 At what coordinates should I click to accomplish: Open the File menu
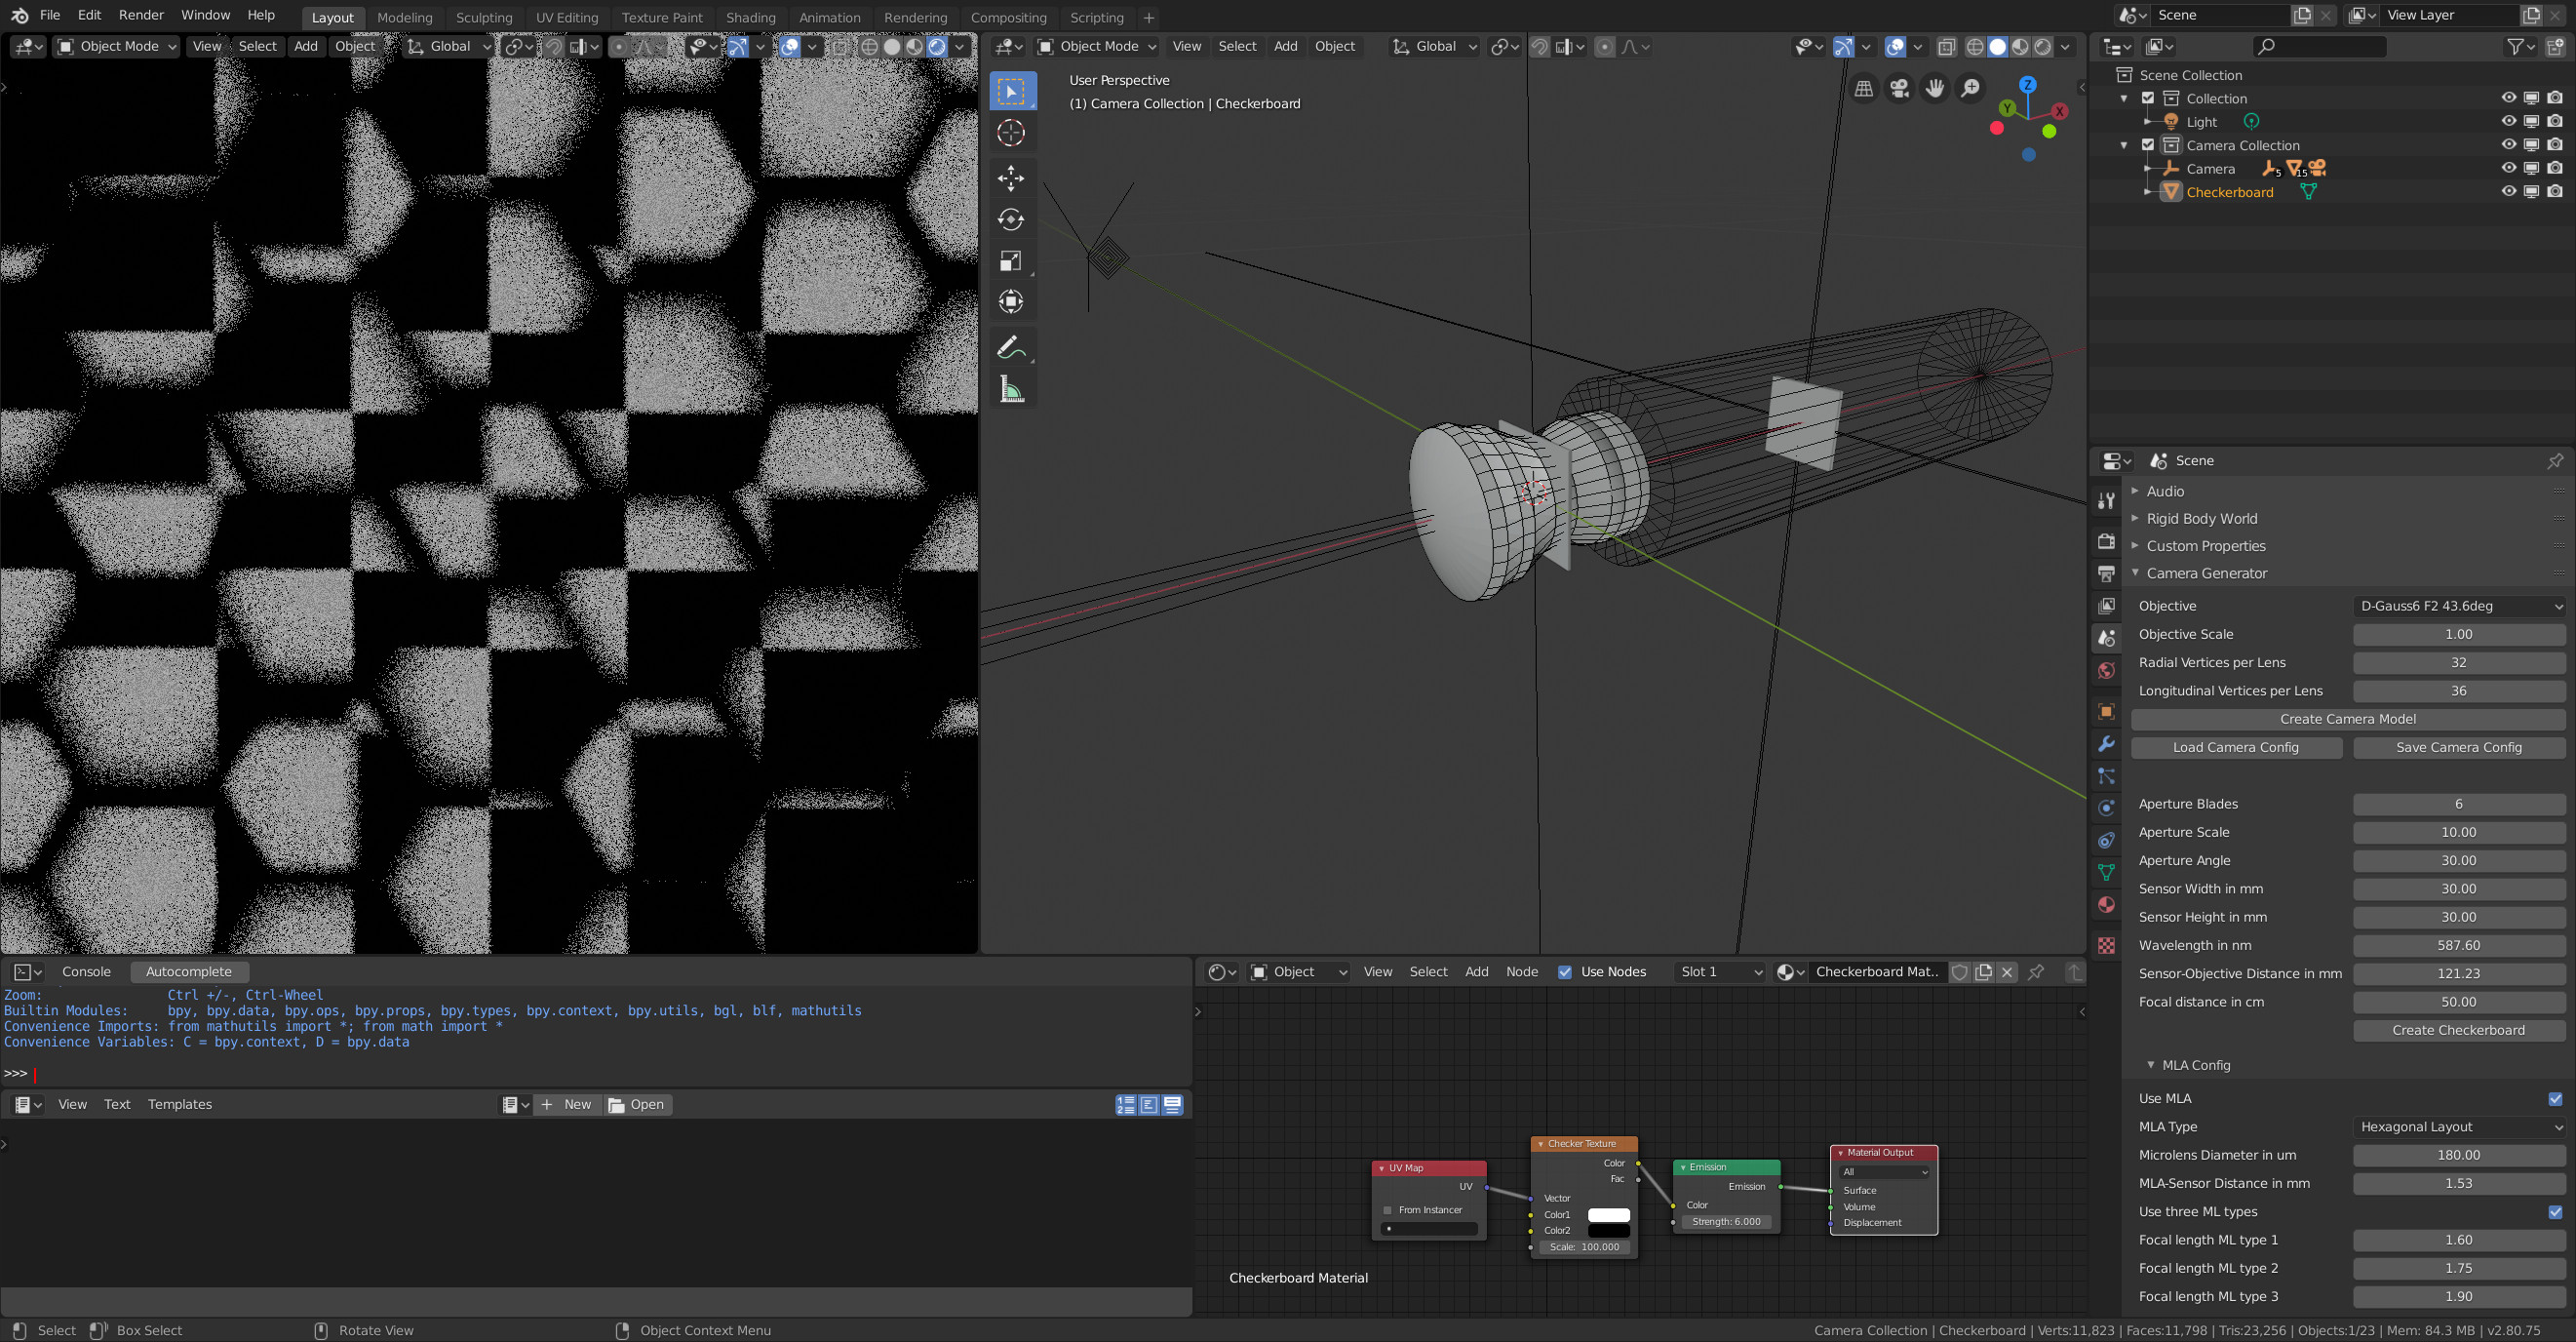point(50,15)
